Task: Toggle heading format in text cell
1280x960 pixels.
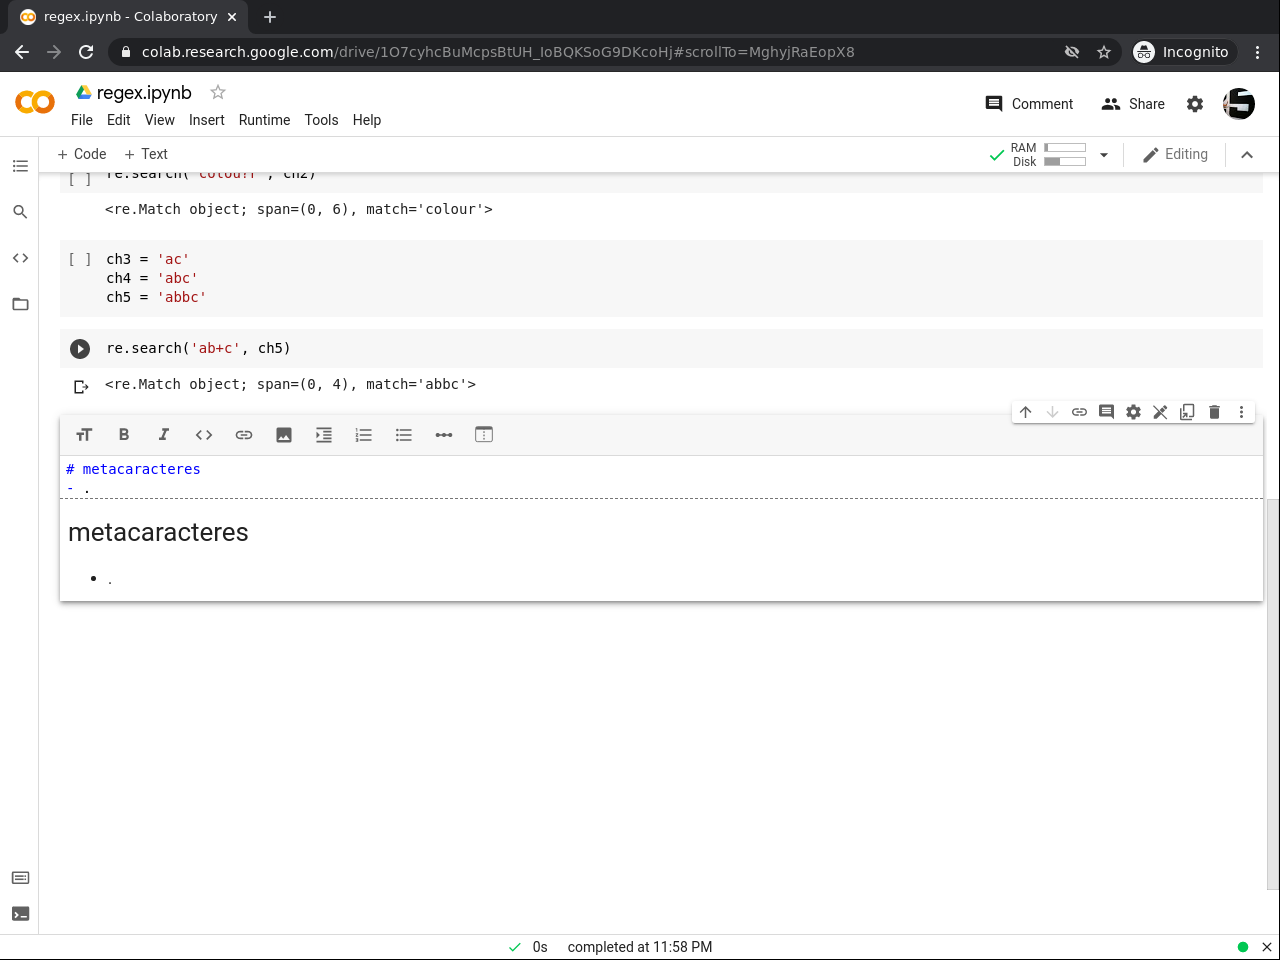Action: (84, 435)
